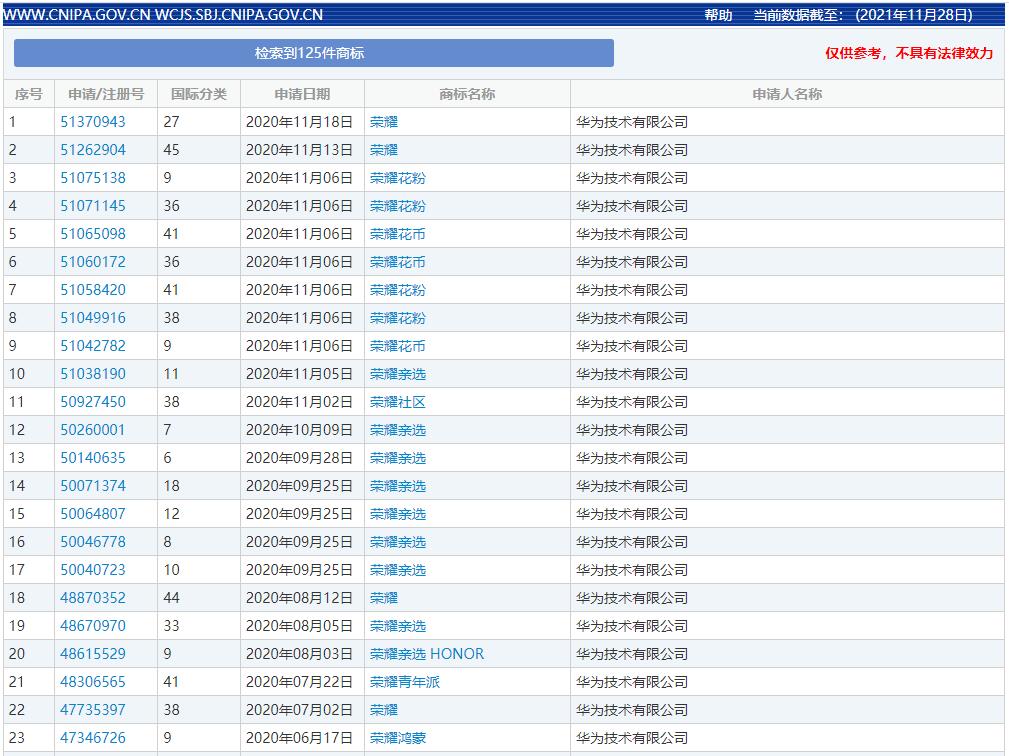Click the 帮助 help link
This screenshot has height=756, width=1009.
pos(718,15)
